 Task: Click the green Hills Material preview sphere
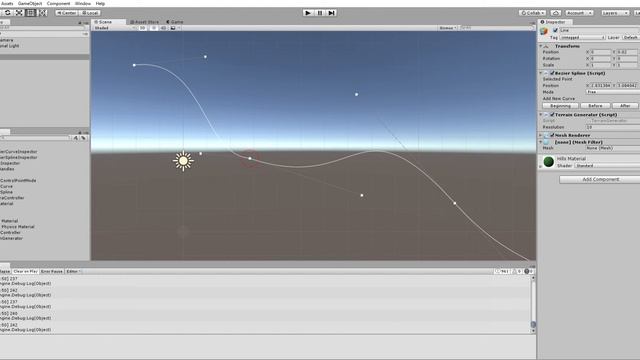point(549,162)
